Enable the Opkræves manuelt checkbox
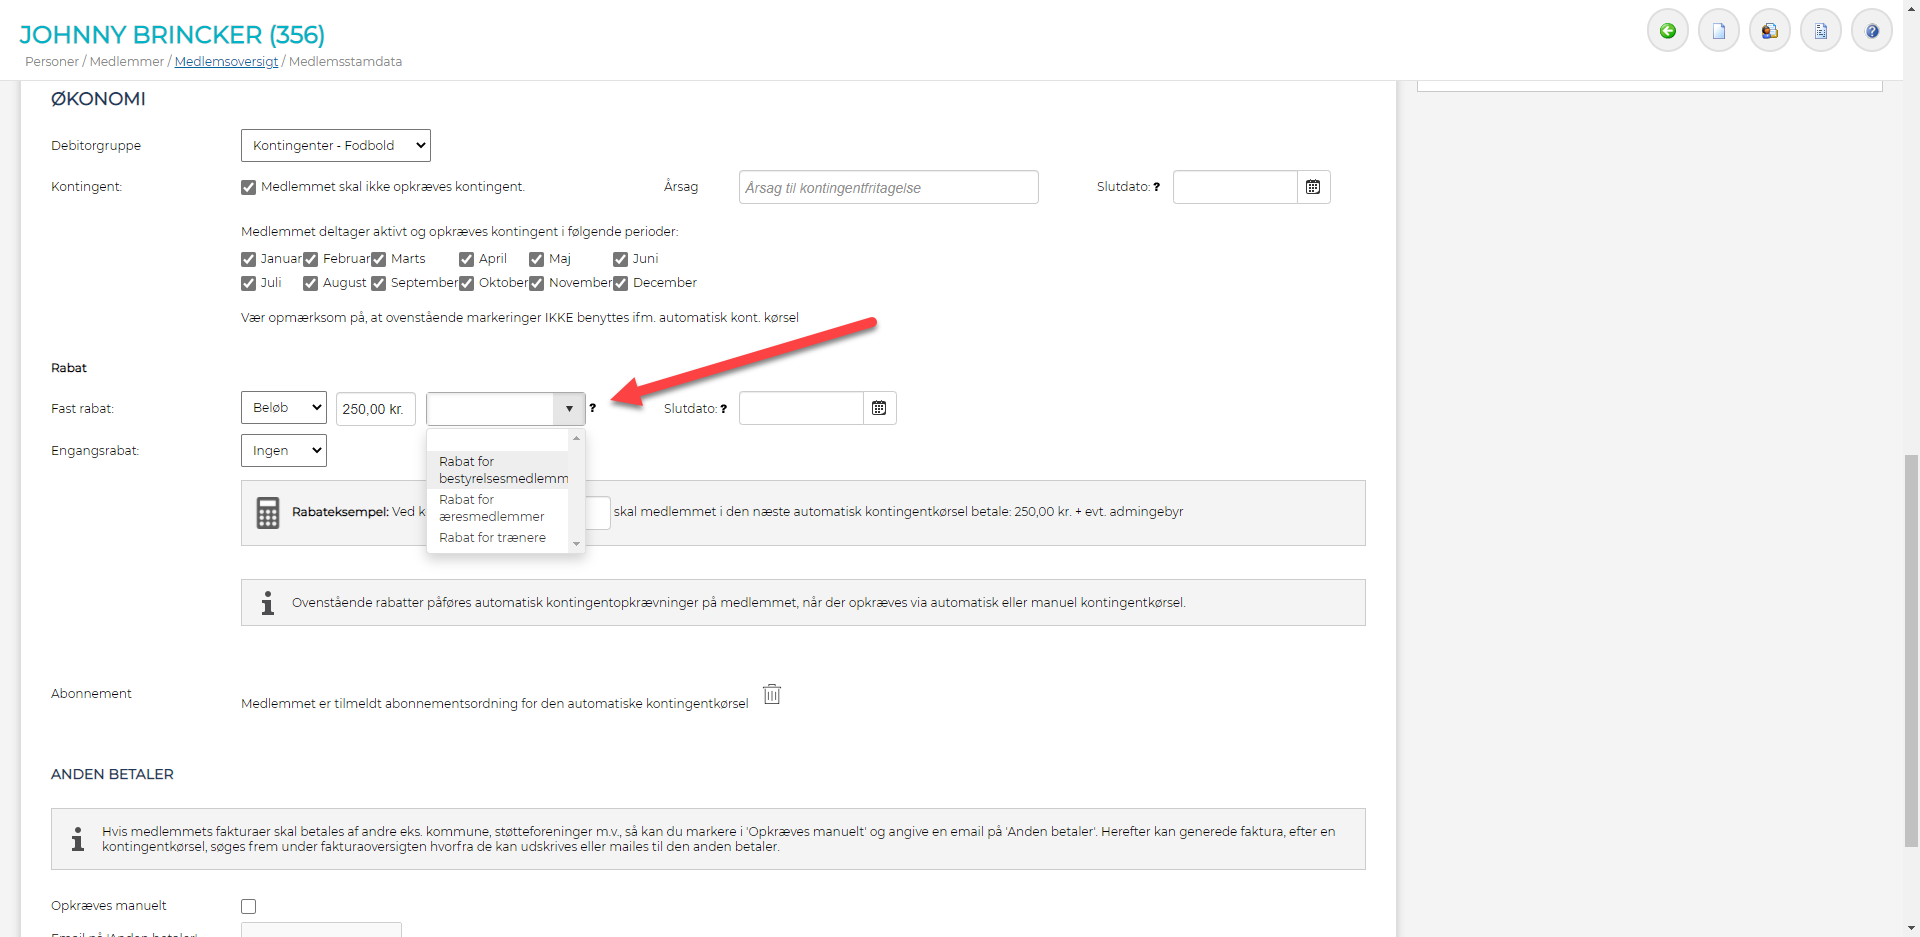Screen dimensions: 1920x937 point(249,906)
